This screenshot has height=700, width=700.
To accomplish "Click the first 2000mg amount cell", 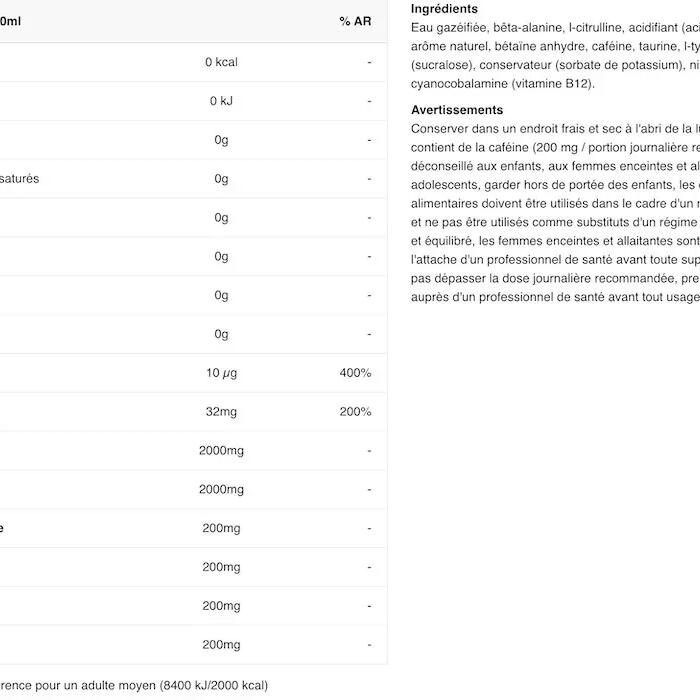I will click(221, 450).
